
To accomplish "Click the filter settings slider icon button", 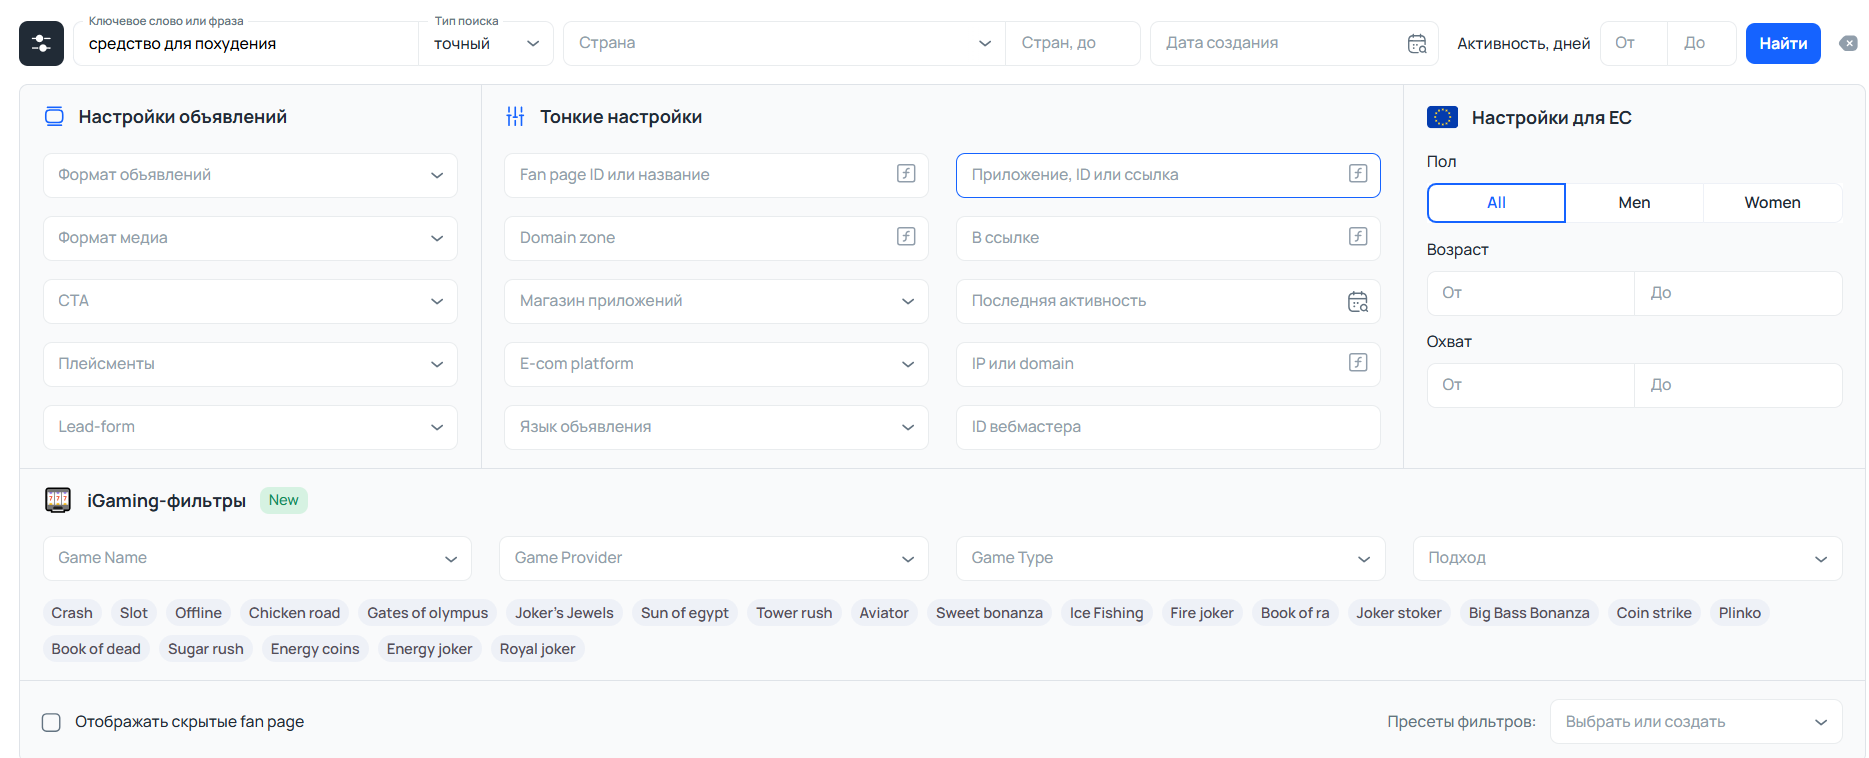I will pos(41,44).
